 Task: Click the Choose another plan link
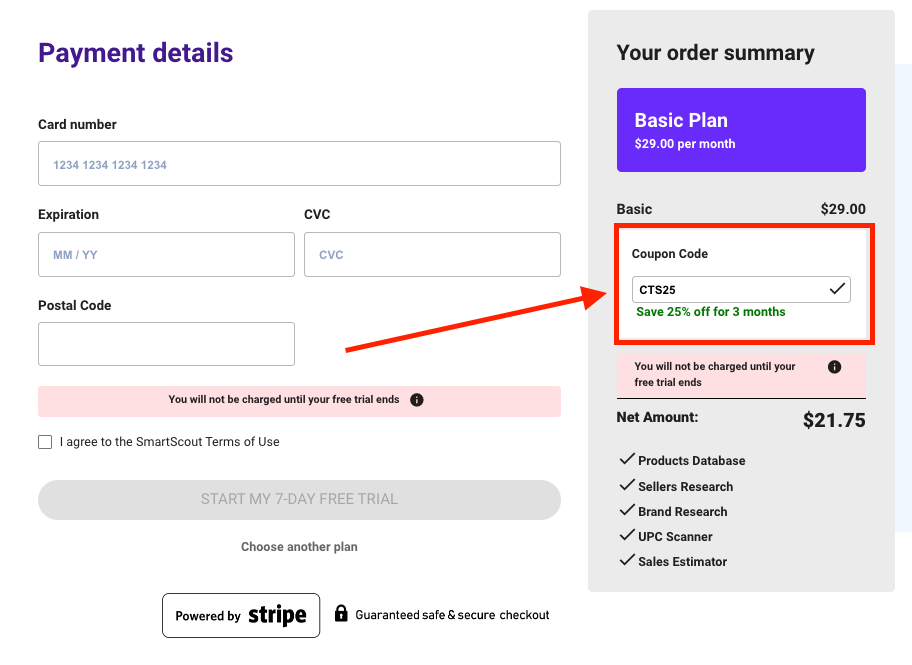[x=299, y=547]
